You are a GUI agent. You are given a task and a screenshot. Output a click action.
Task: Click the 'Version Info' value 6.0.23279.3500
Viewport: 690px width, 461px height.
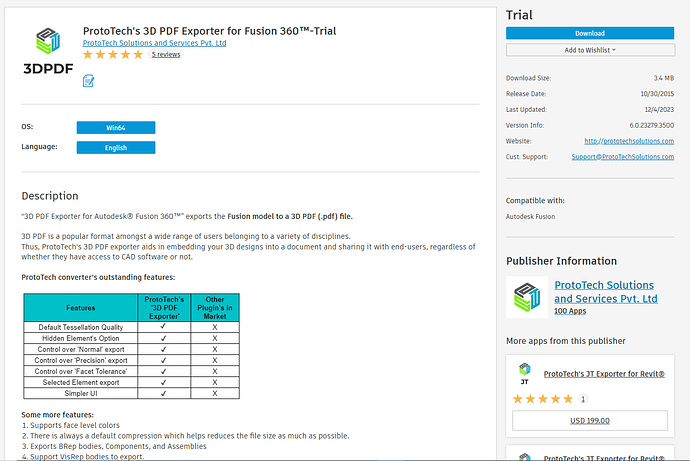pos(651,125)
